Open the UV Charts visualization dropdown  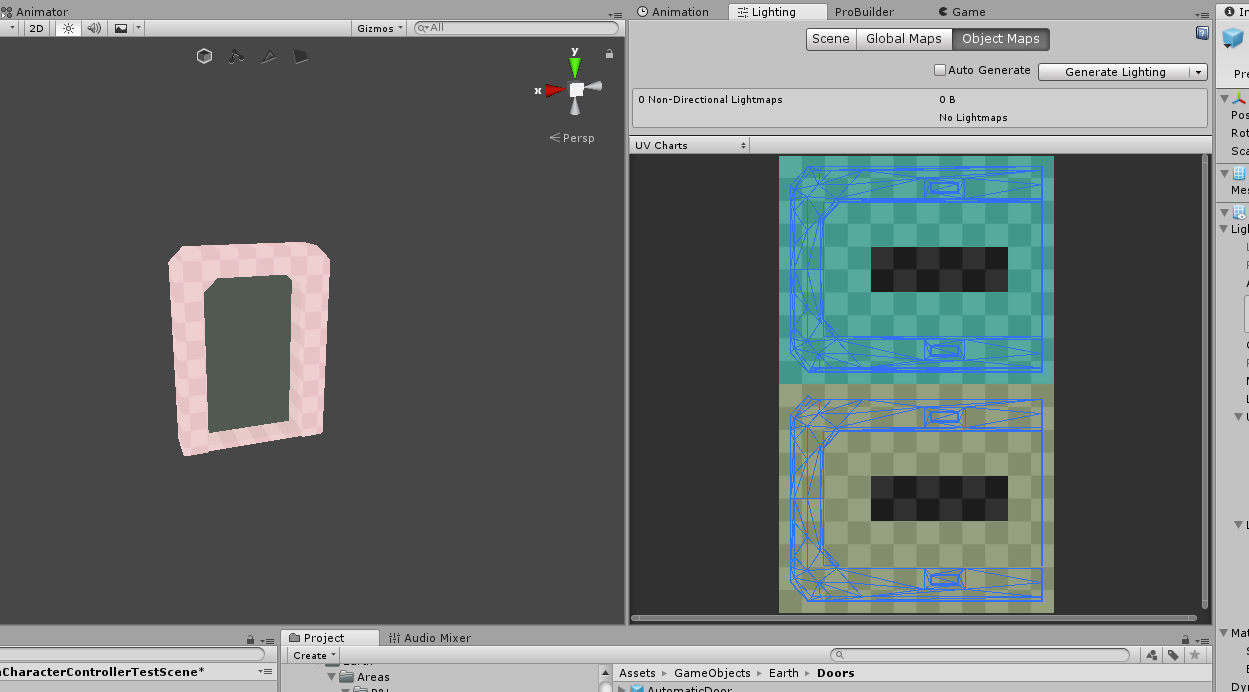(689, 145)
